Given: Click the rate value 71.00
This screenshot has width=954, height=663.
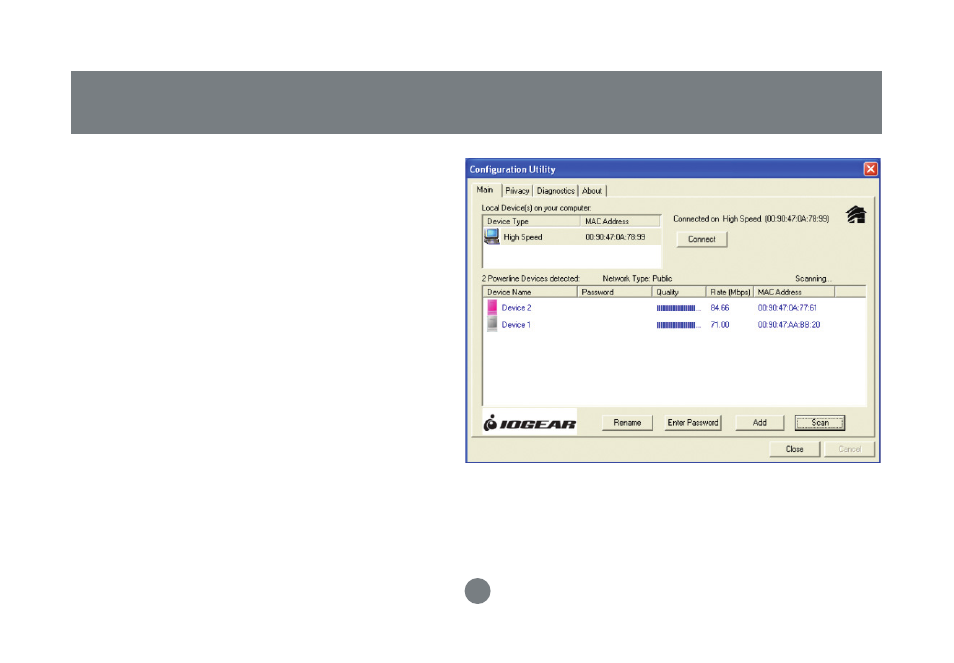Looking at the screenshot, I should pos(720,325).
